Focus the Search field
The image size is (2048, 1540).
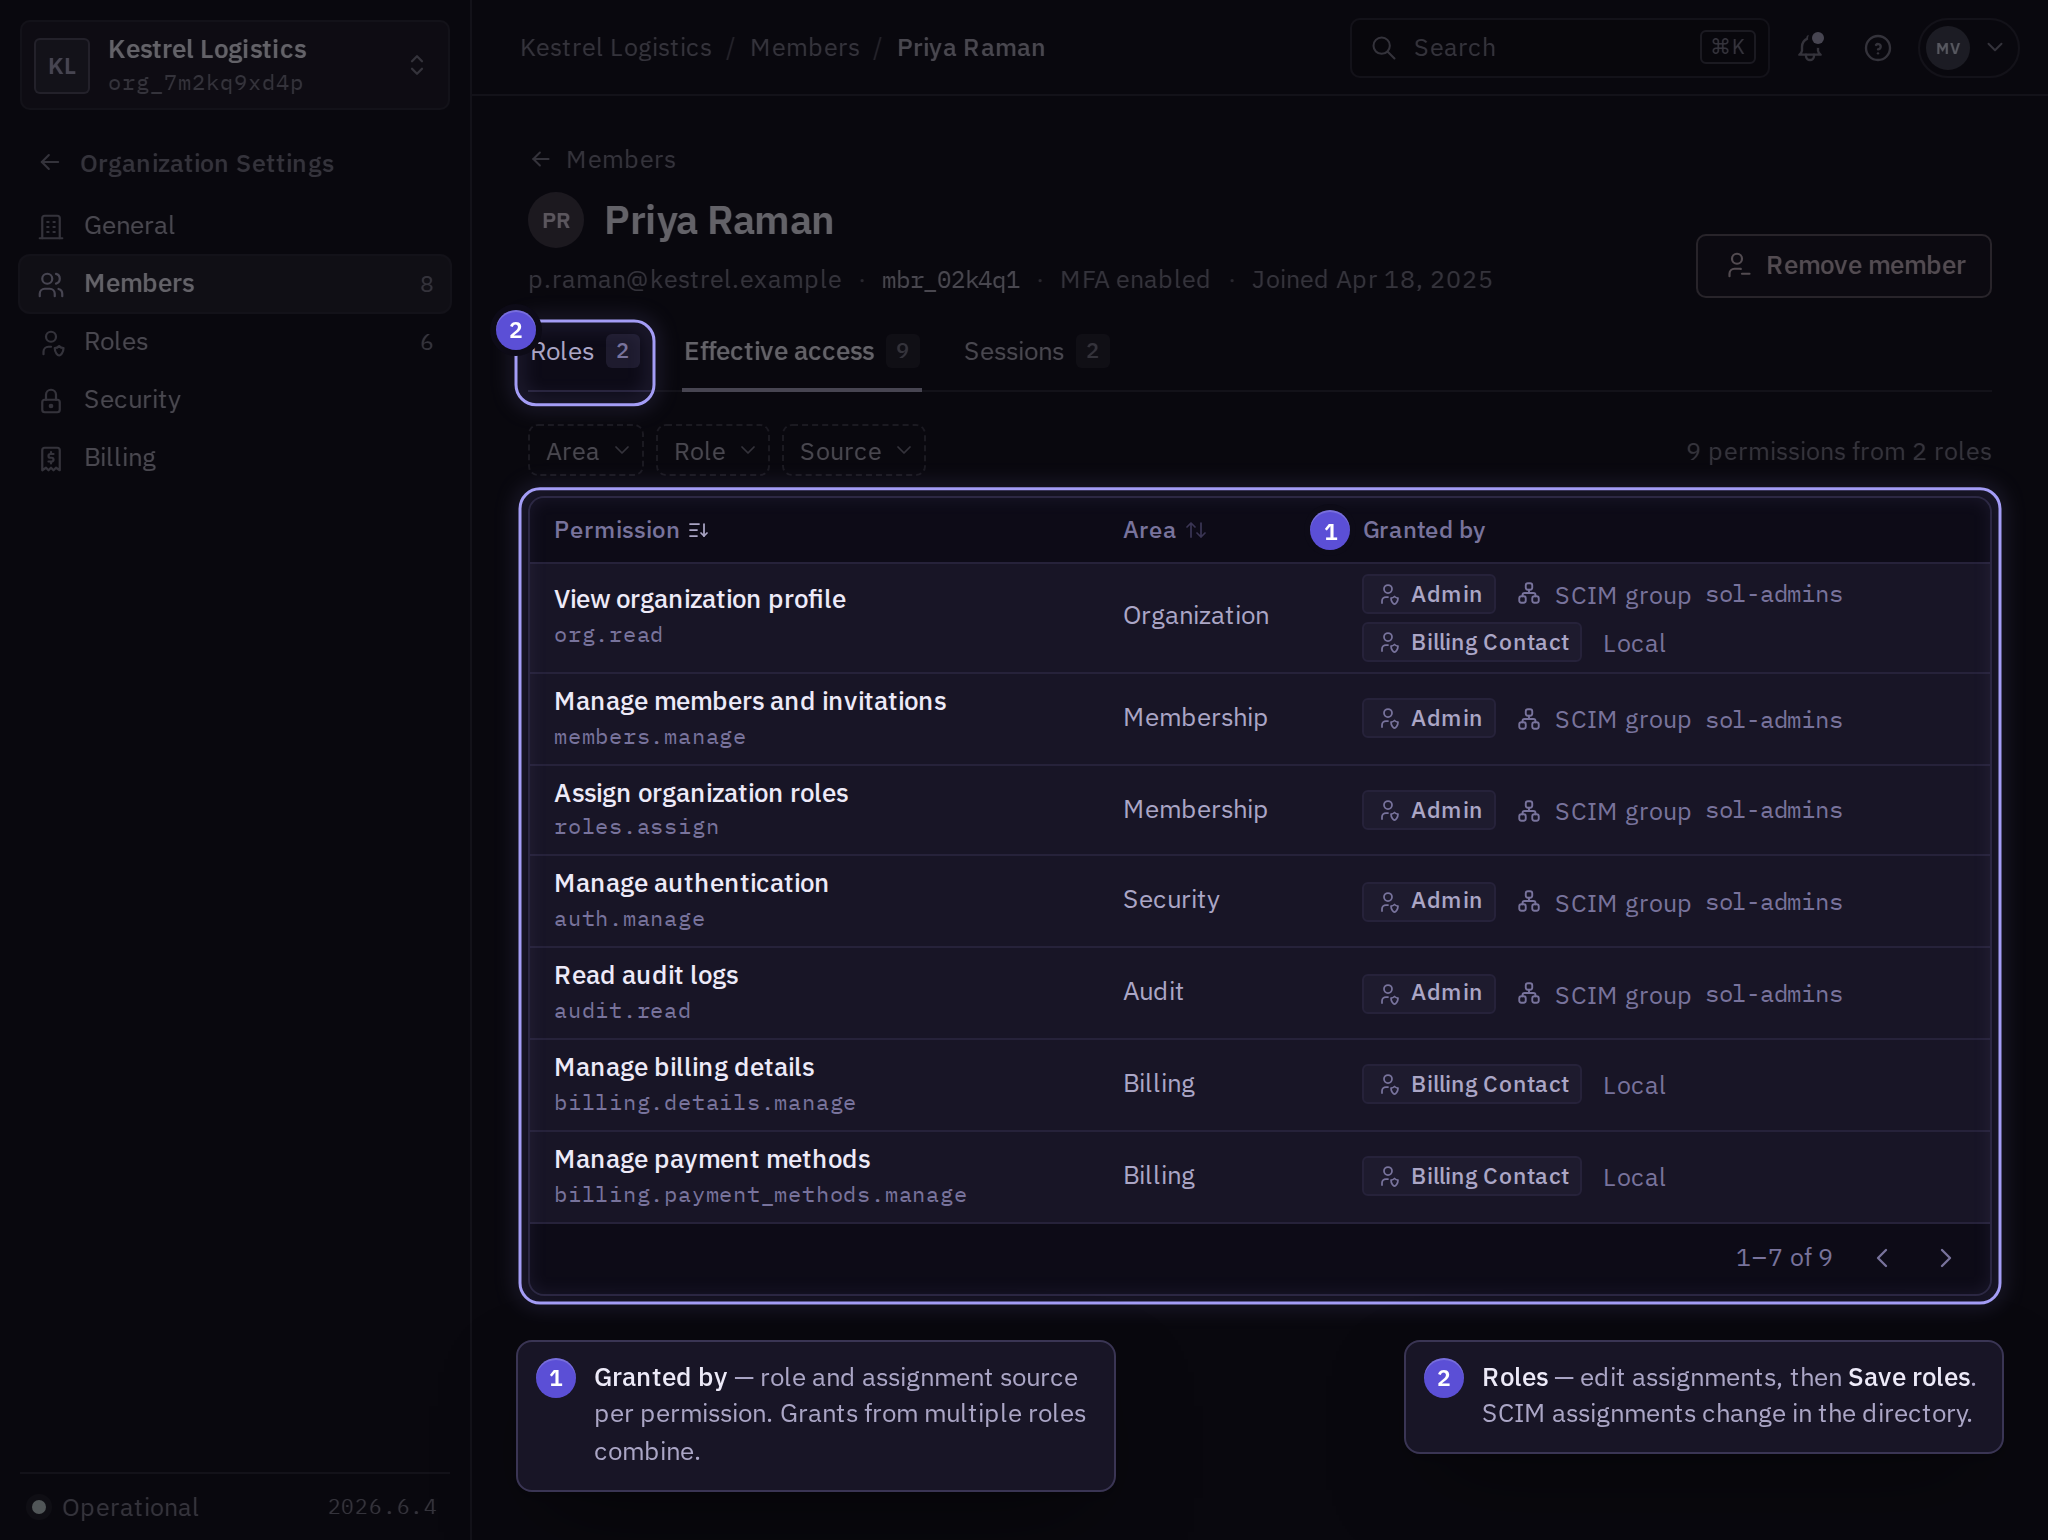pos(1560,47)
